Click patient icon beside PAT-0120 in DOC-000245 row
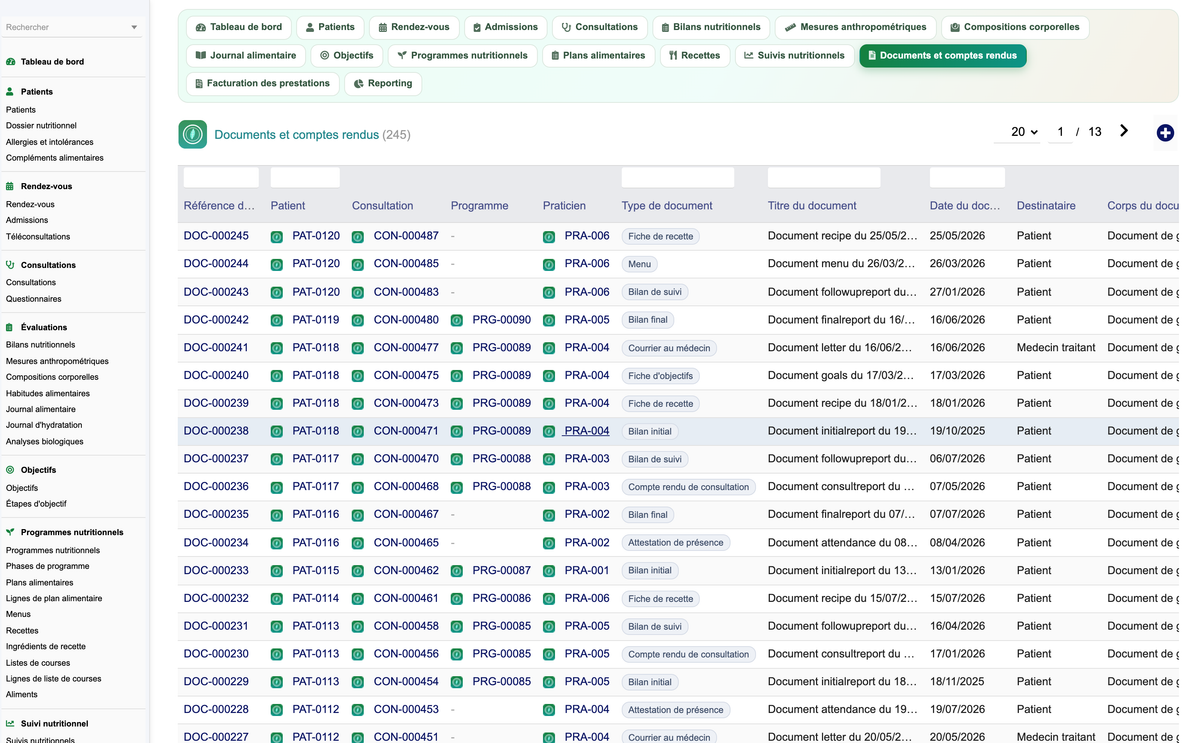The width and height of the screenshot is (1200, 743). (277, 237)
